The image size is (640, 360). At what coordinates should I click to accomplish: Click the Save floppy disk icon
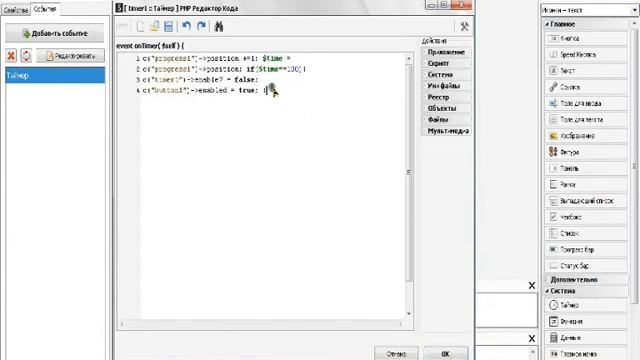(x=168, y=27)
